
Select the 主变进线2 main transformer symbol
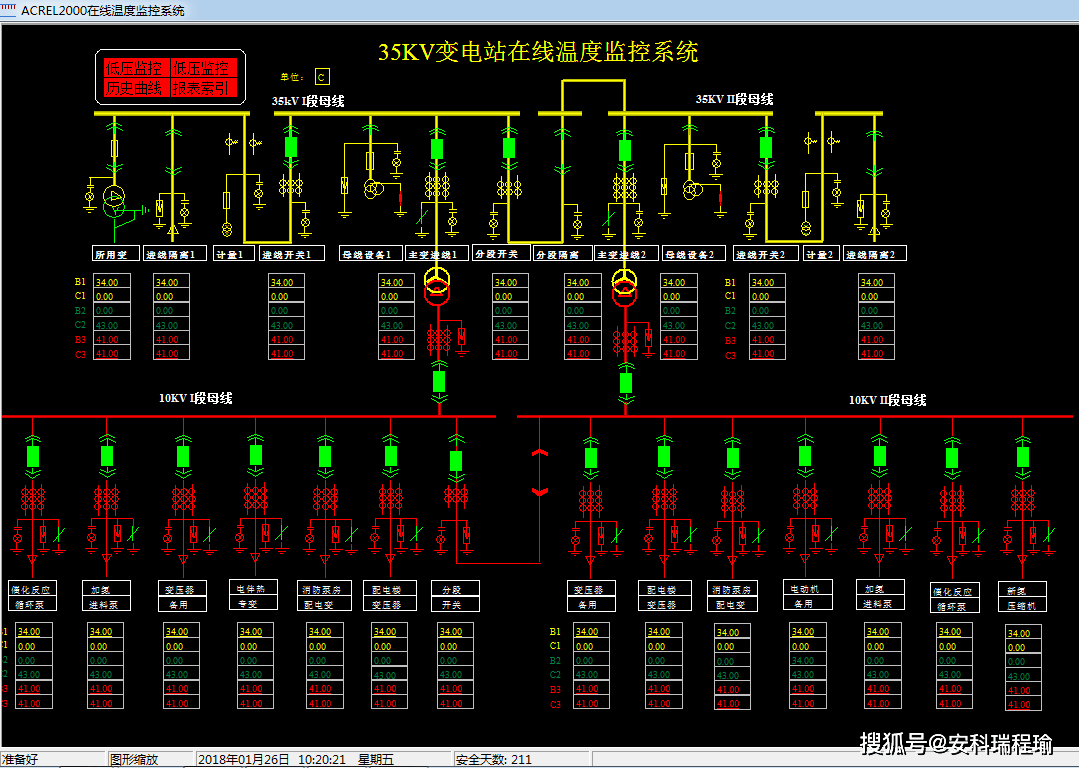(625, 285)
